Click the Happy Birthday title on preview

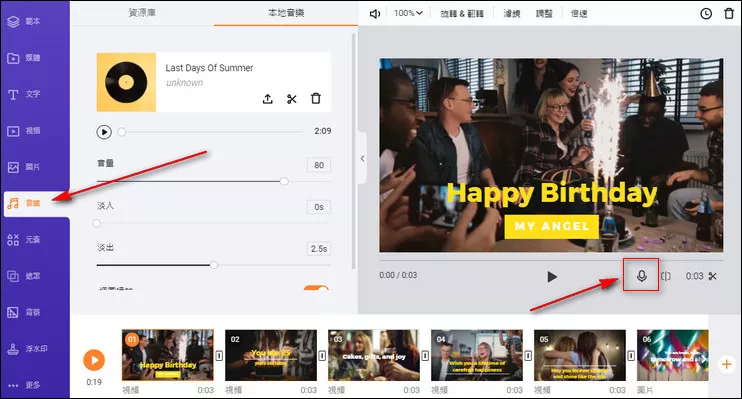(x=552, y=194)
